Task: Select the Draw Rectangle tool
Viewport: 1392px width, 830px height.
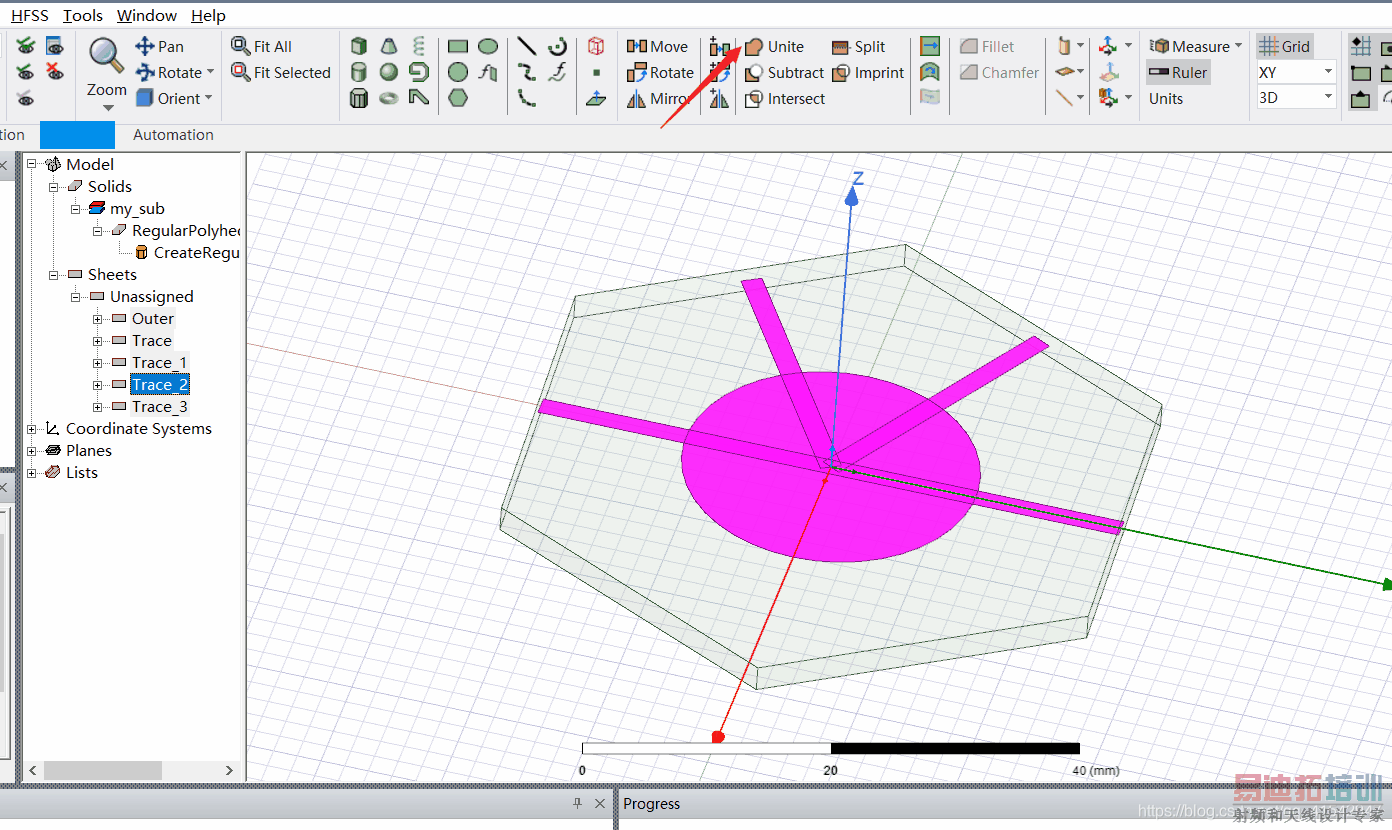Action: pos(458,47)
